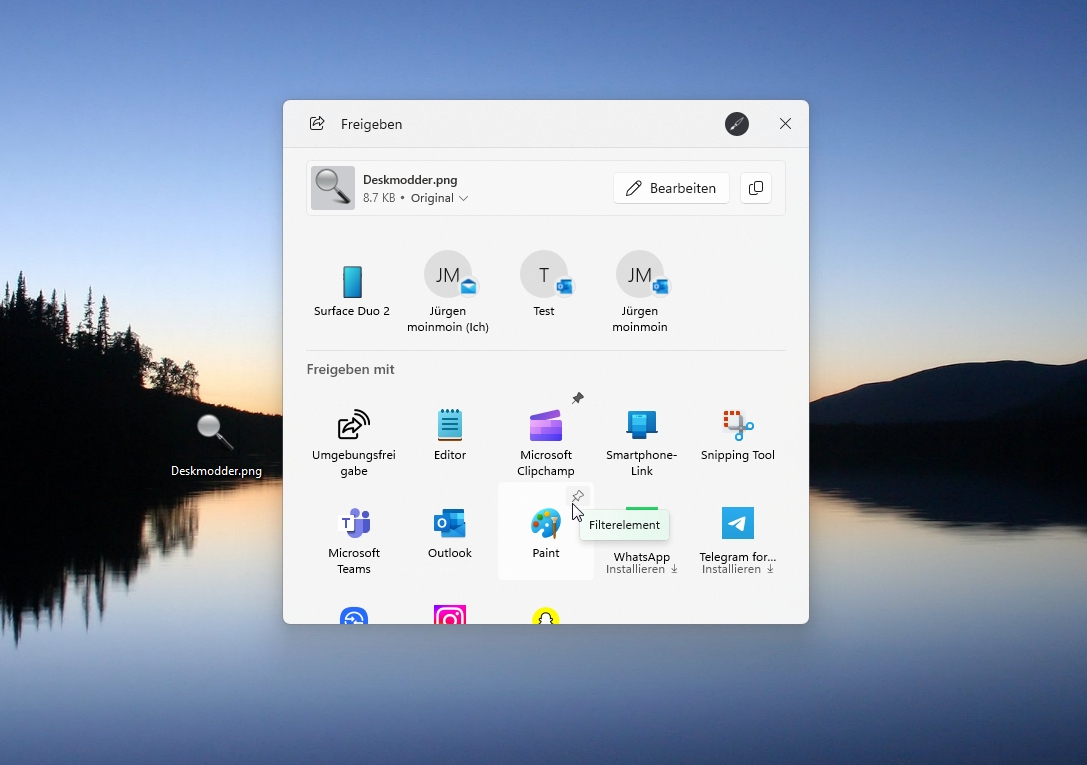Open the image in Paint

pos(546,532)
